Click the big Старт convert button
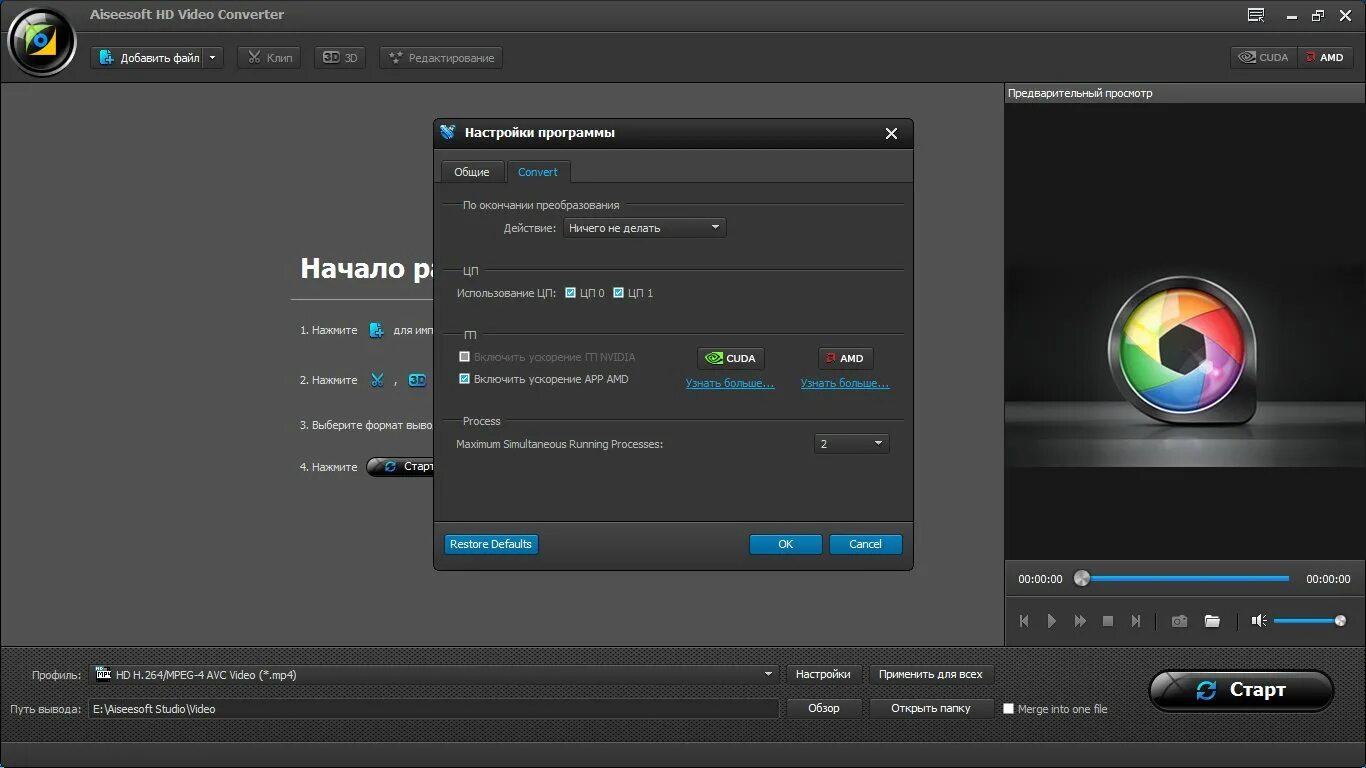The image size is (1366, 768). (1241, 690)
